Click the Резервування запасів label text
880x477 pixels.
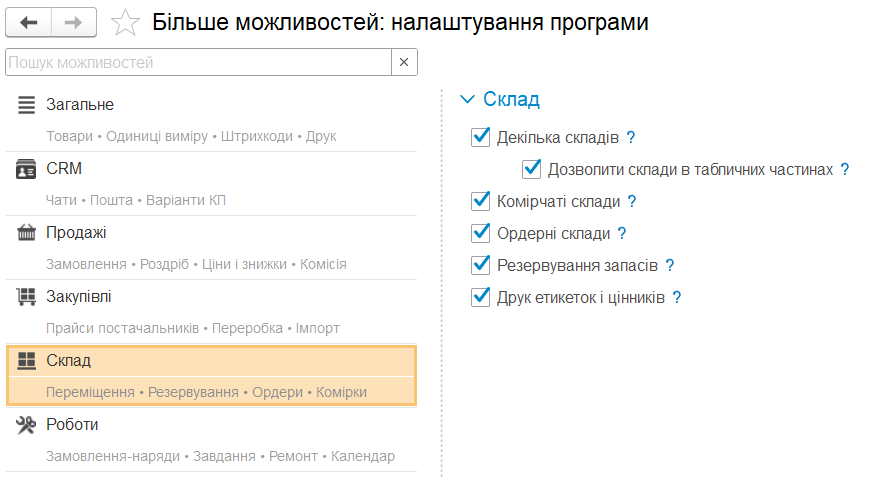click(578, 265)
